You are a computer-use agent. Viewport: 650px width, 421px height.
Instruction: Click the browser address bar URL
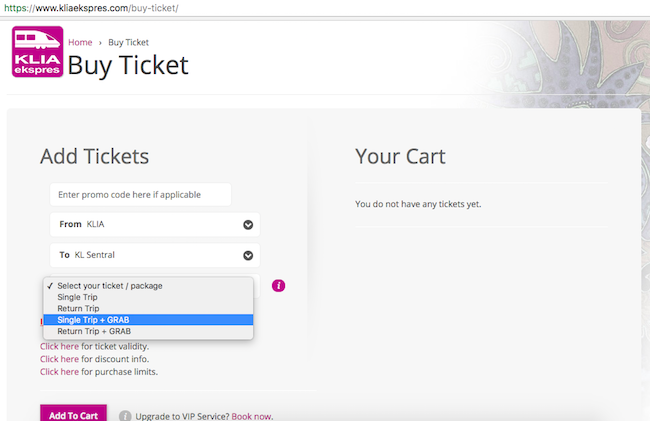tap(90, 8)
